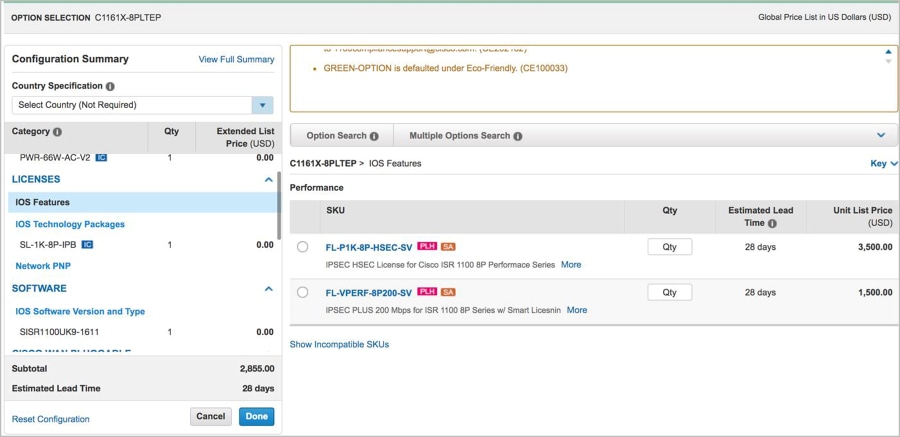This screenshot has height=437, width=900.
Task: Click the Multiple Options Search info icon
Action: click(518, 136)
